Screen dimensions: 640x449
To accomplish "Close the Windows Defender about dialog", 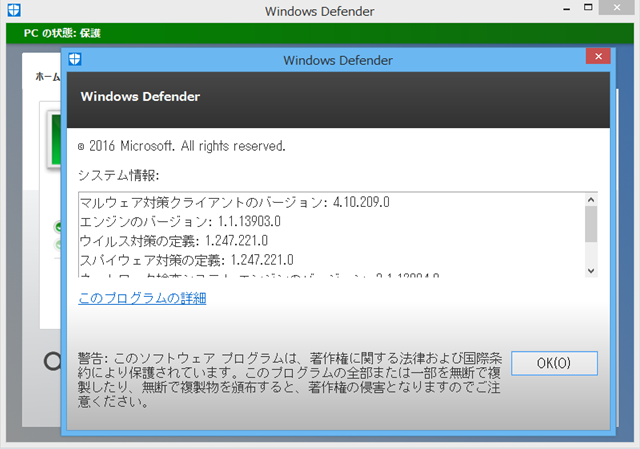I will coord(597,57).
